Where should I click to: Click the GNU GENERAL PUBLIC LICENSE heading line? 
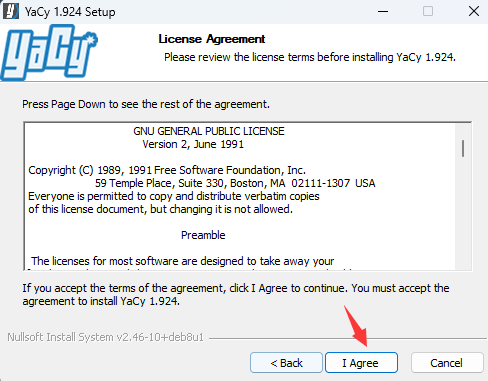(x=209, y=131)
